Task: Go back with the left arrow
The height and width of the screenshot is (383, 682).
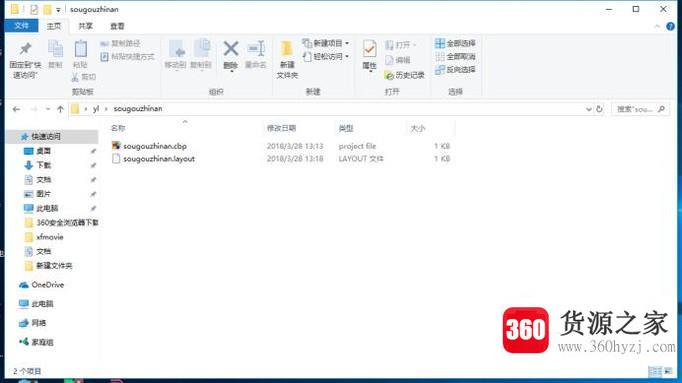Action: [x=17, y=109]
